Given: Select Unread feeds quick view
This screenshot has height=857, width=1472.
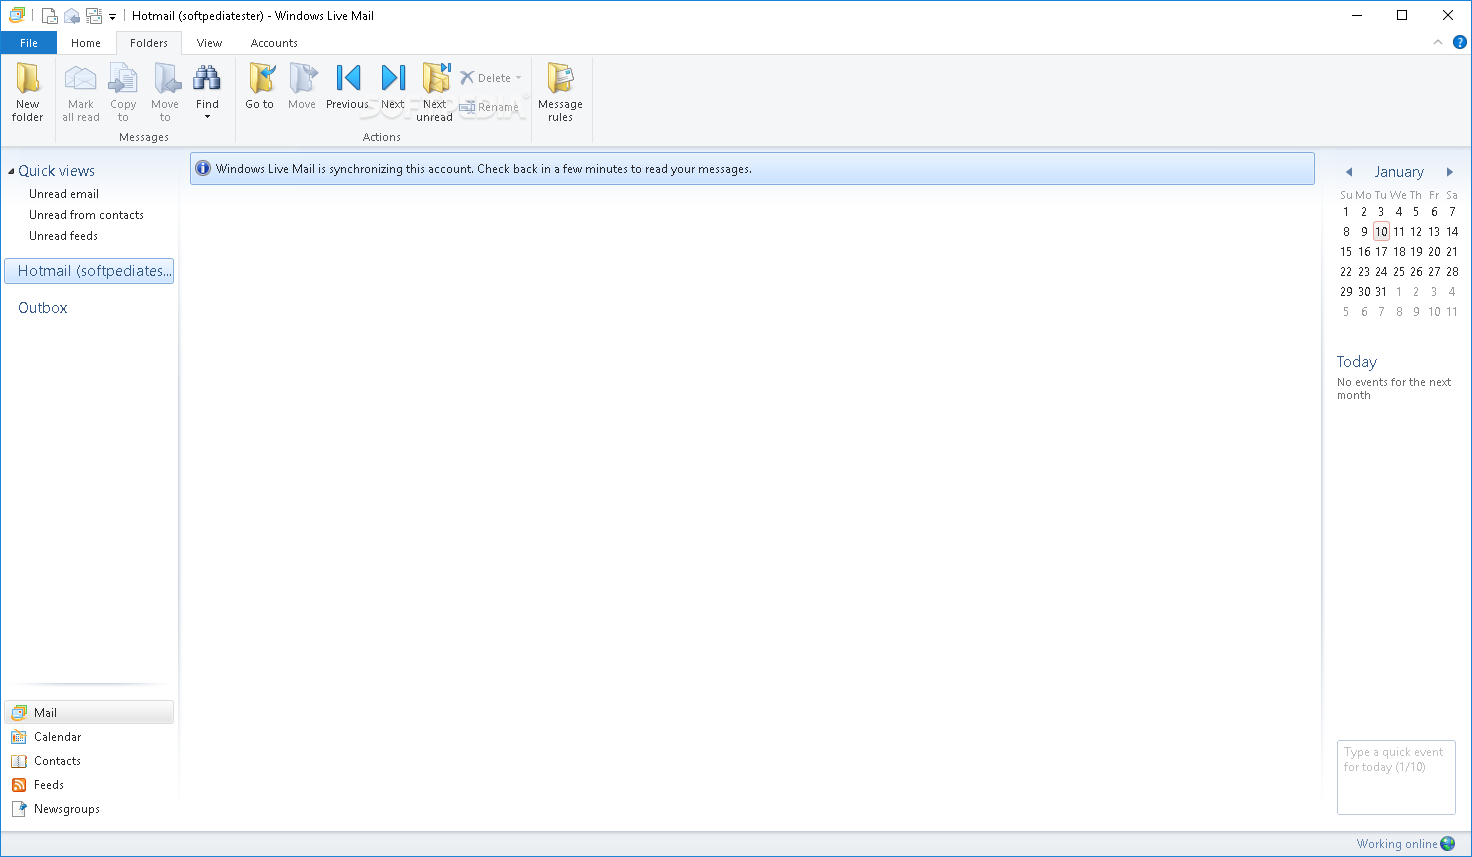Looking at the screenshot, I should 63,236.
